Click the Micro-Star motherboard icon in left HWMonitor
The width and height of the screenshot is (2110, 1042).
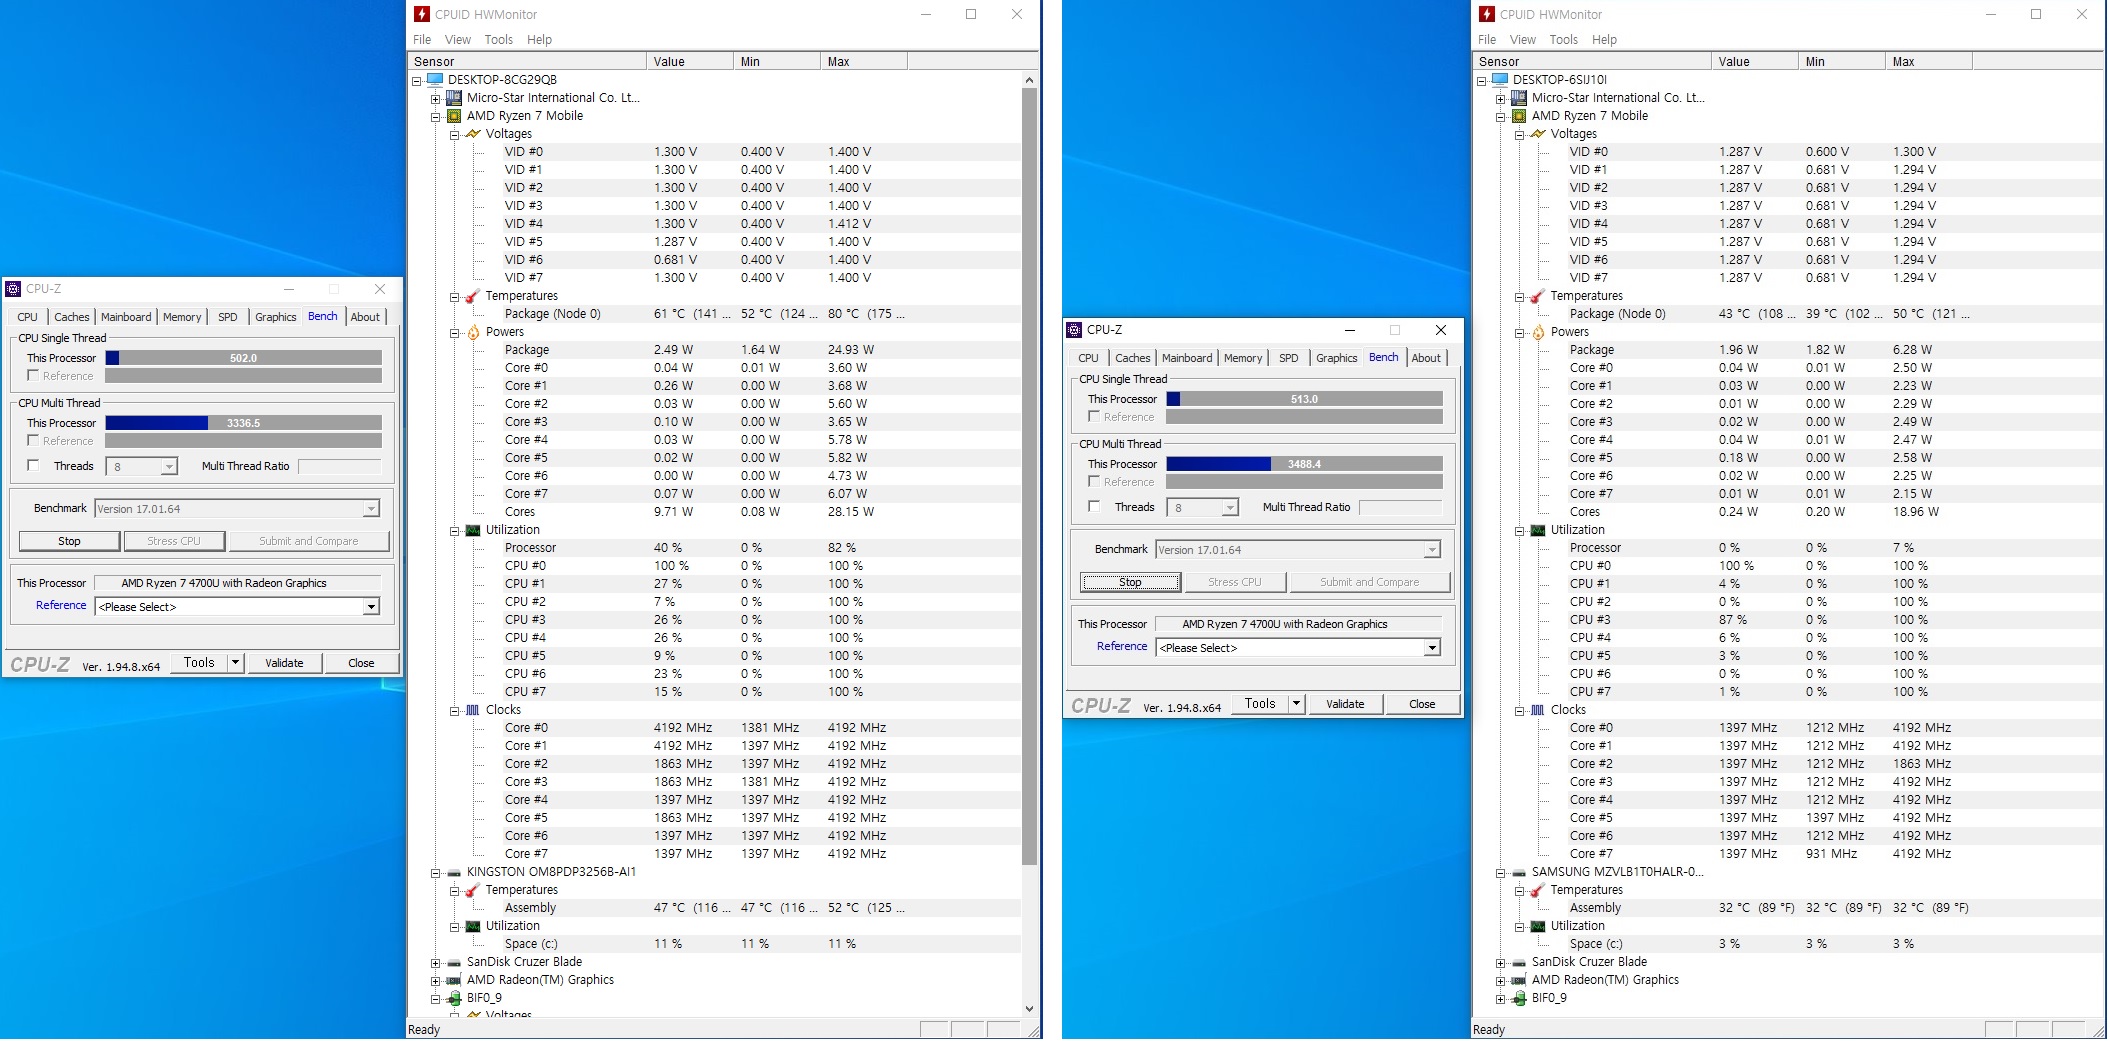click(454, 98)
